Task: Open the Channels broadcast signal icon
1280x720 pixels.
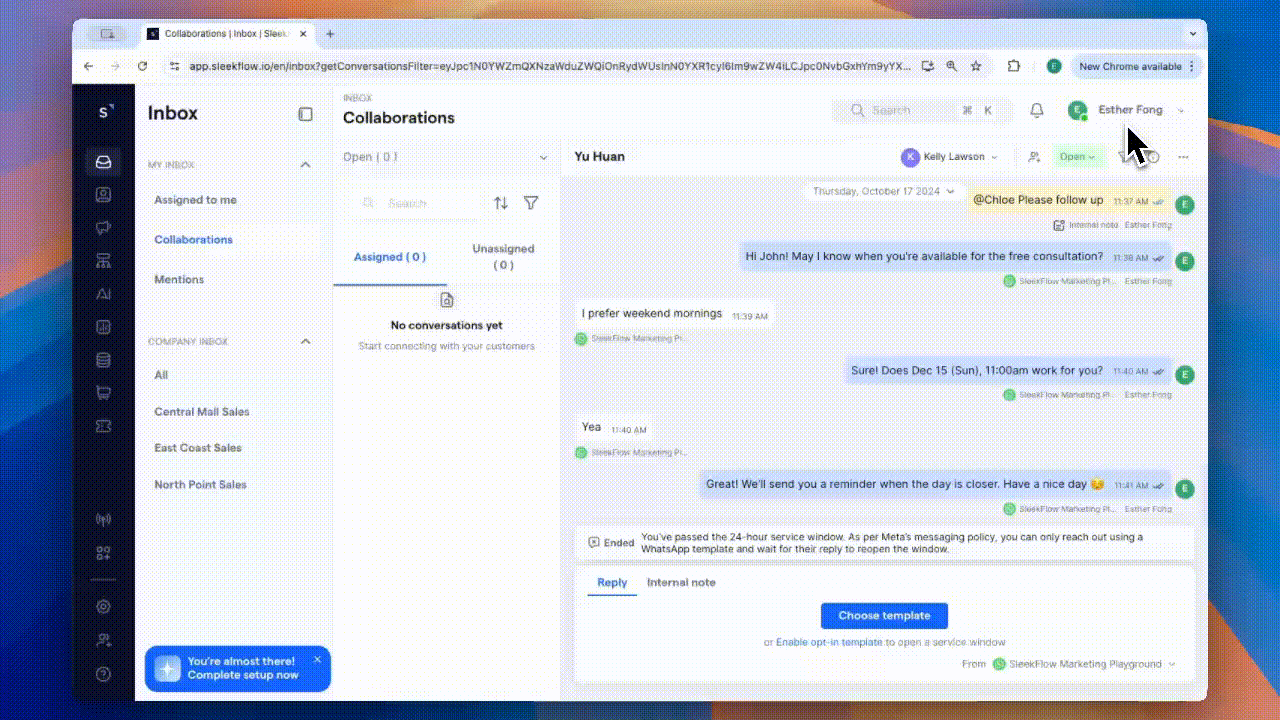Action: tap(103, 520)
